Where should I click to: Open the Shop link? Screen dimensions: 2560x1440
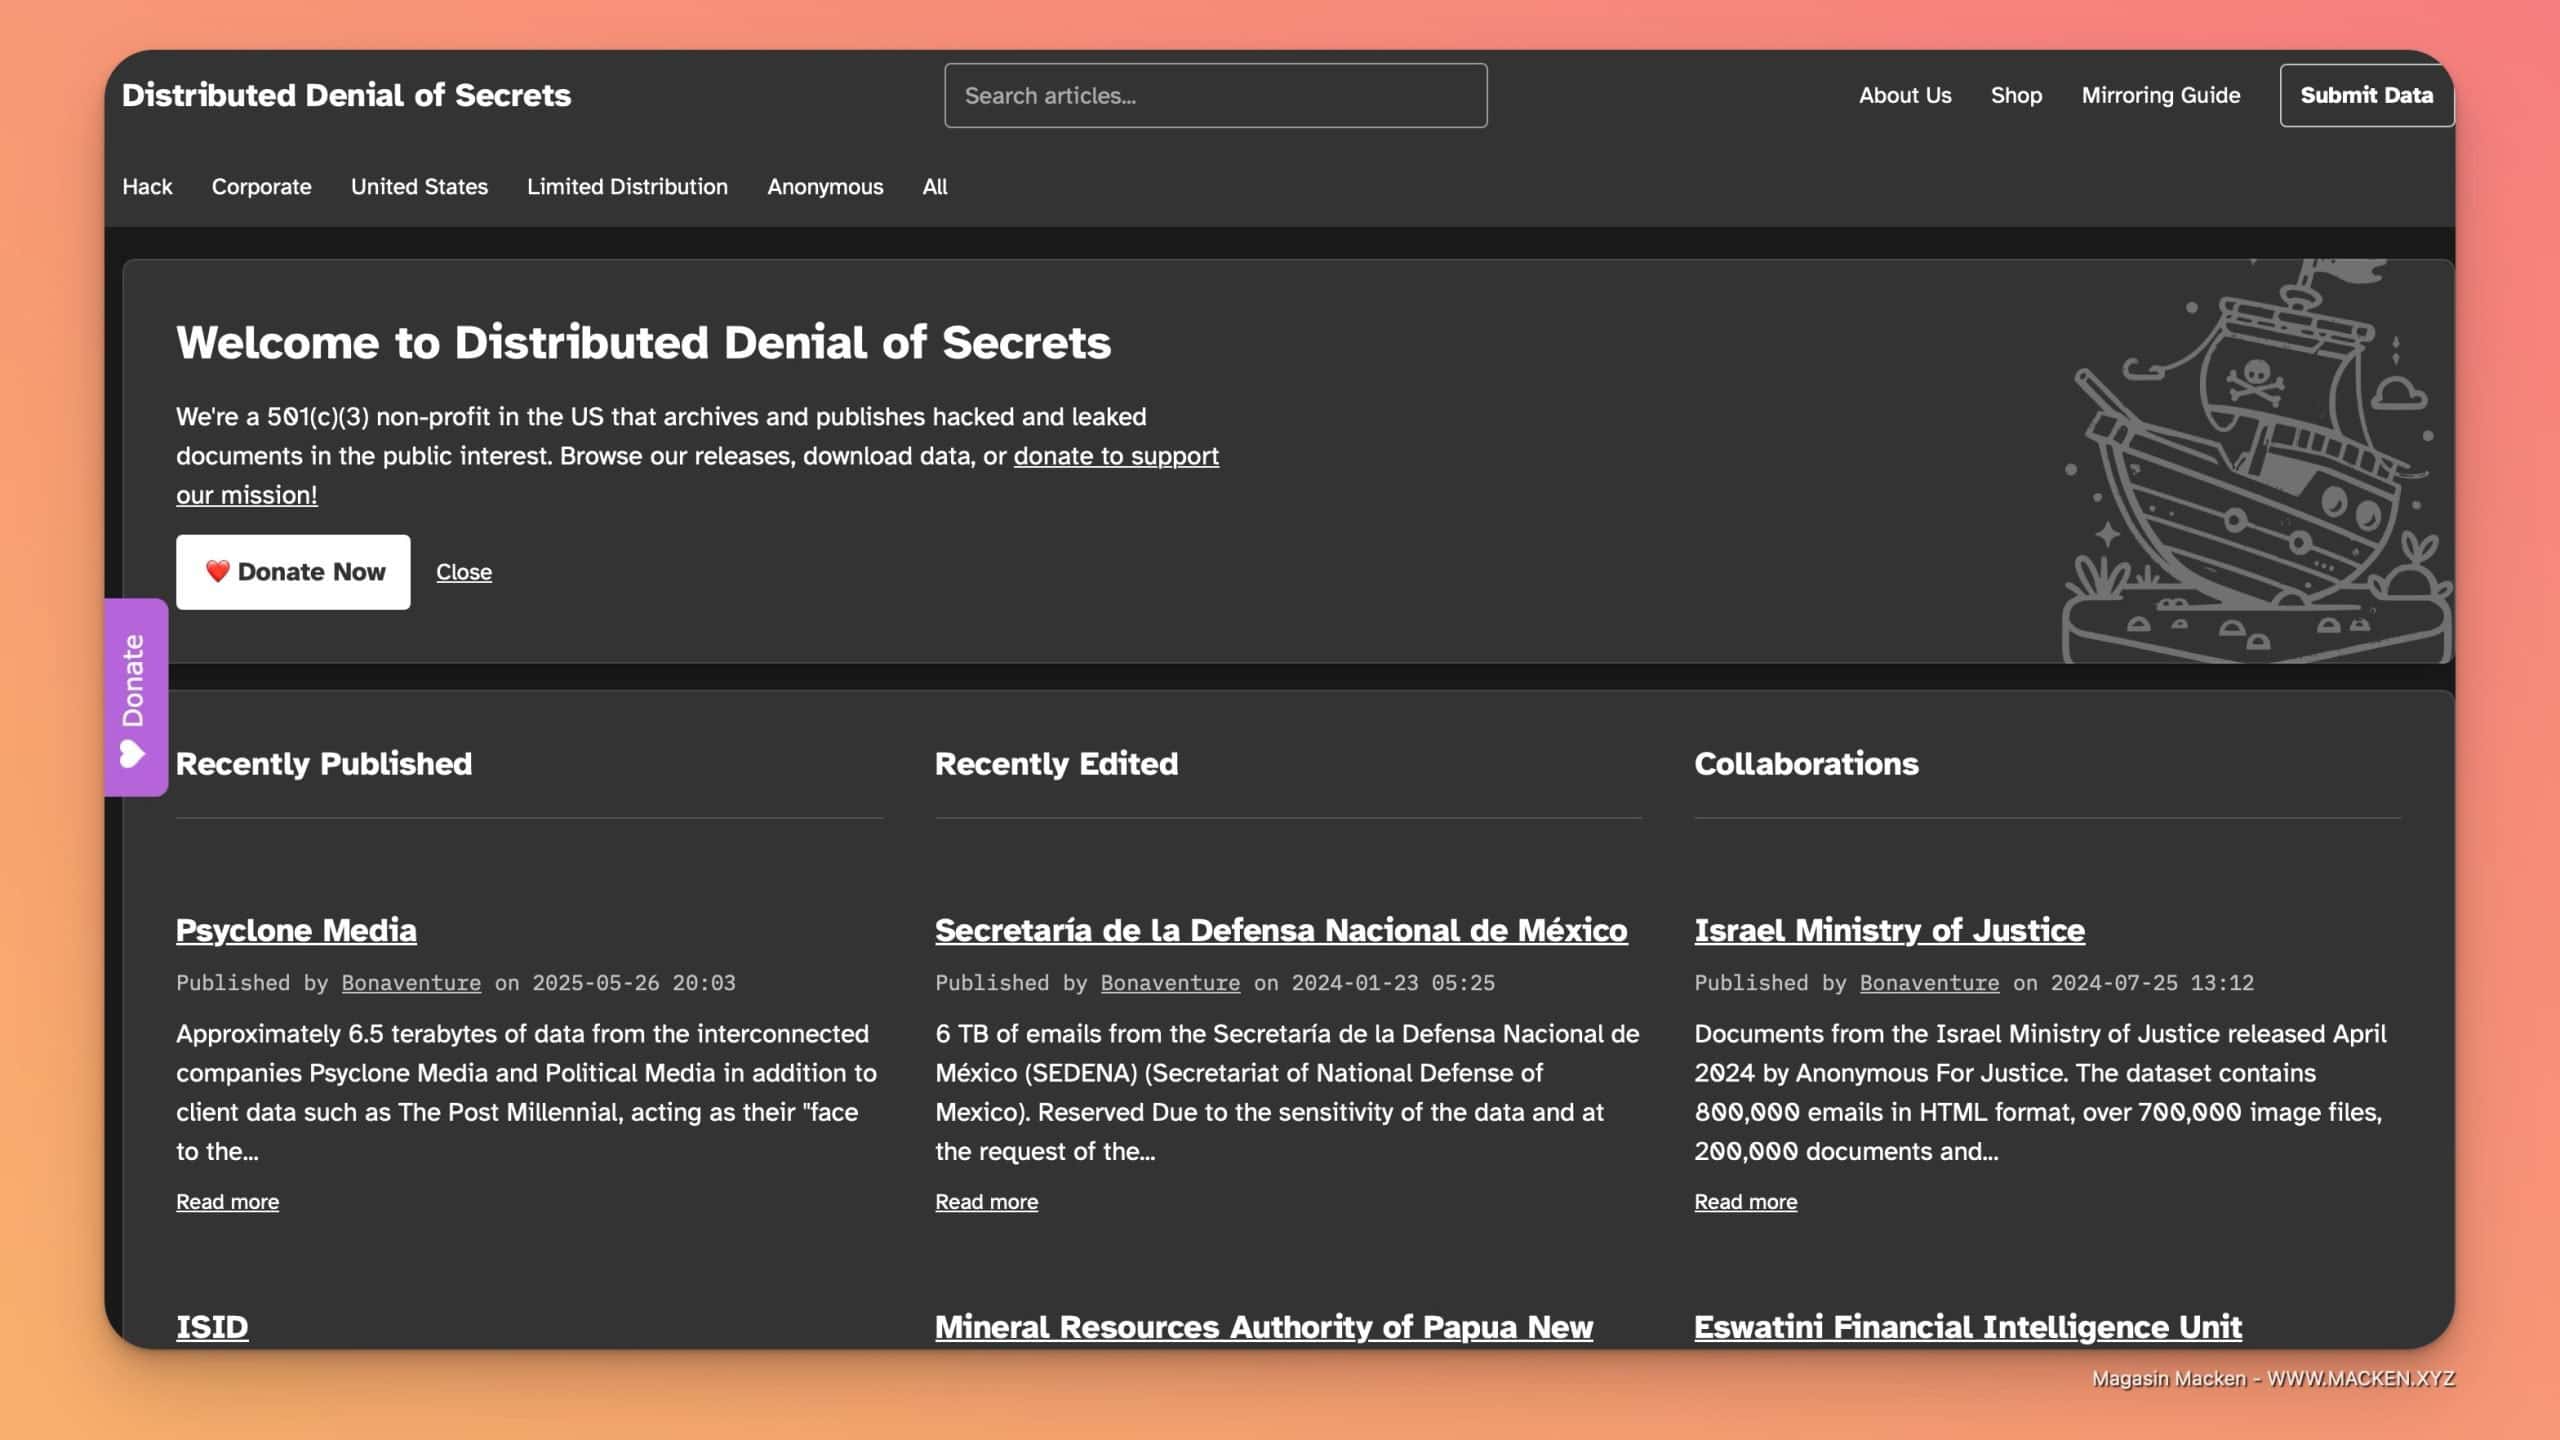(2016, 95)
